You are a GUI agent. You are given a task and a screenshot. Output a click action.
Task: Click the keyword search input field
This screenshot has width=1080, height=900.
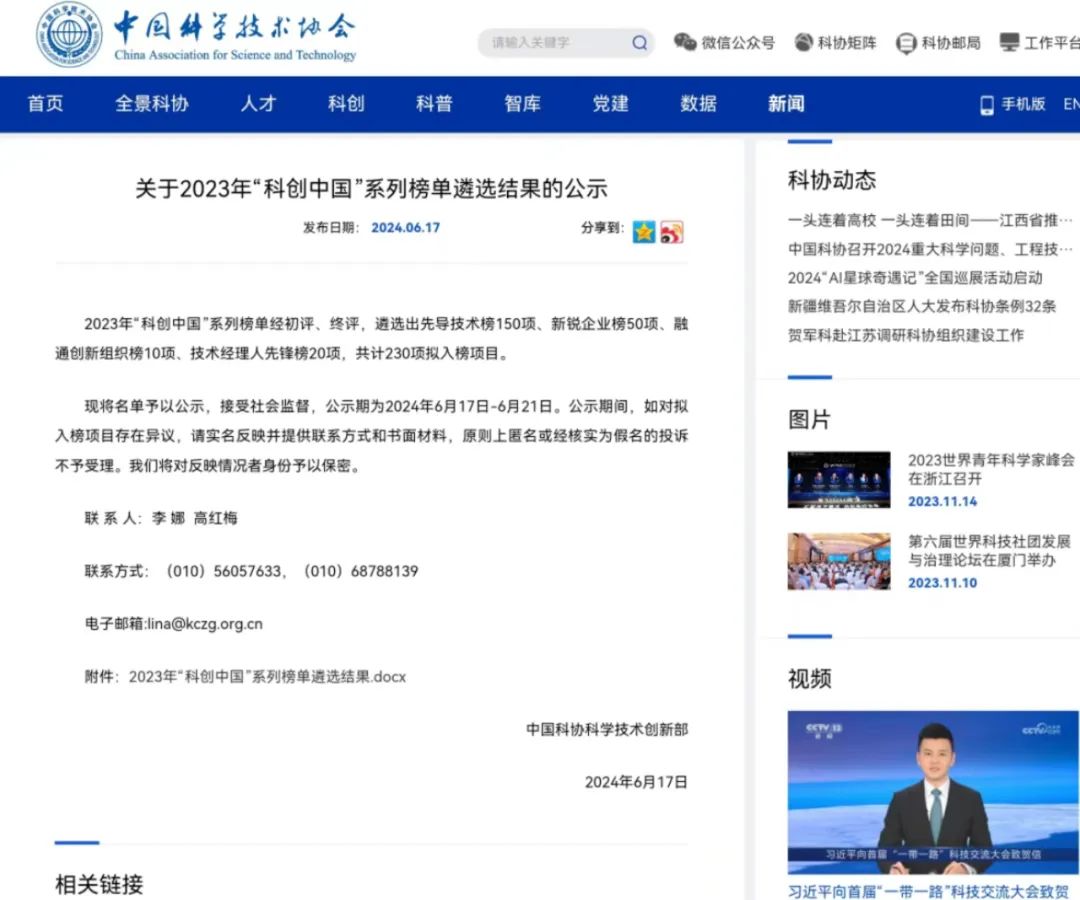click(x=555, y=43)
